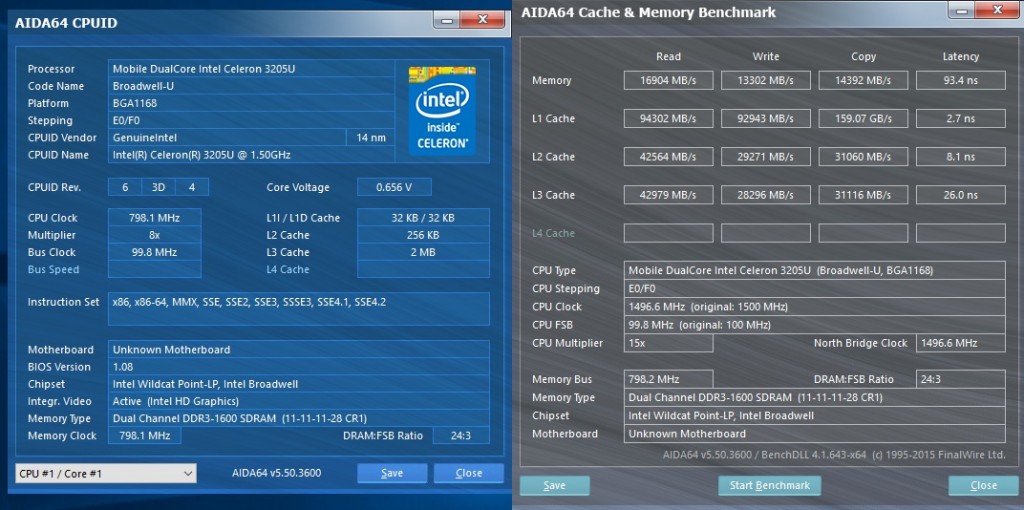Click Close in the Cache & Memory Benchmark window
Viewport: 1024px width, 510px height.
(983, 485)
